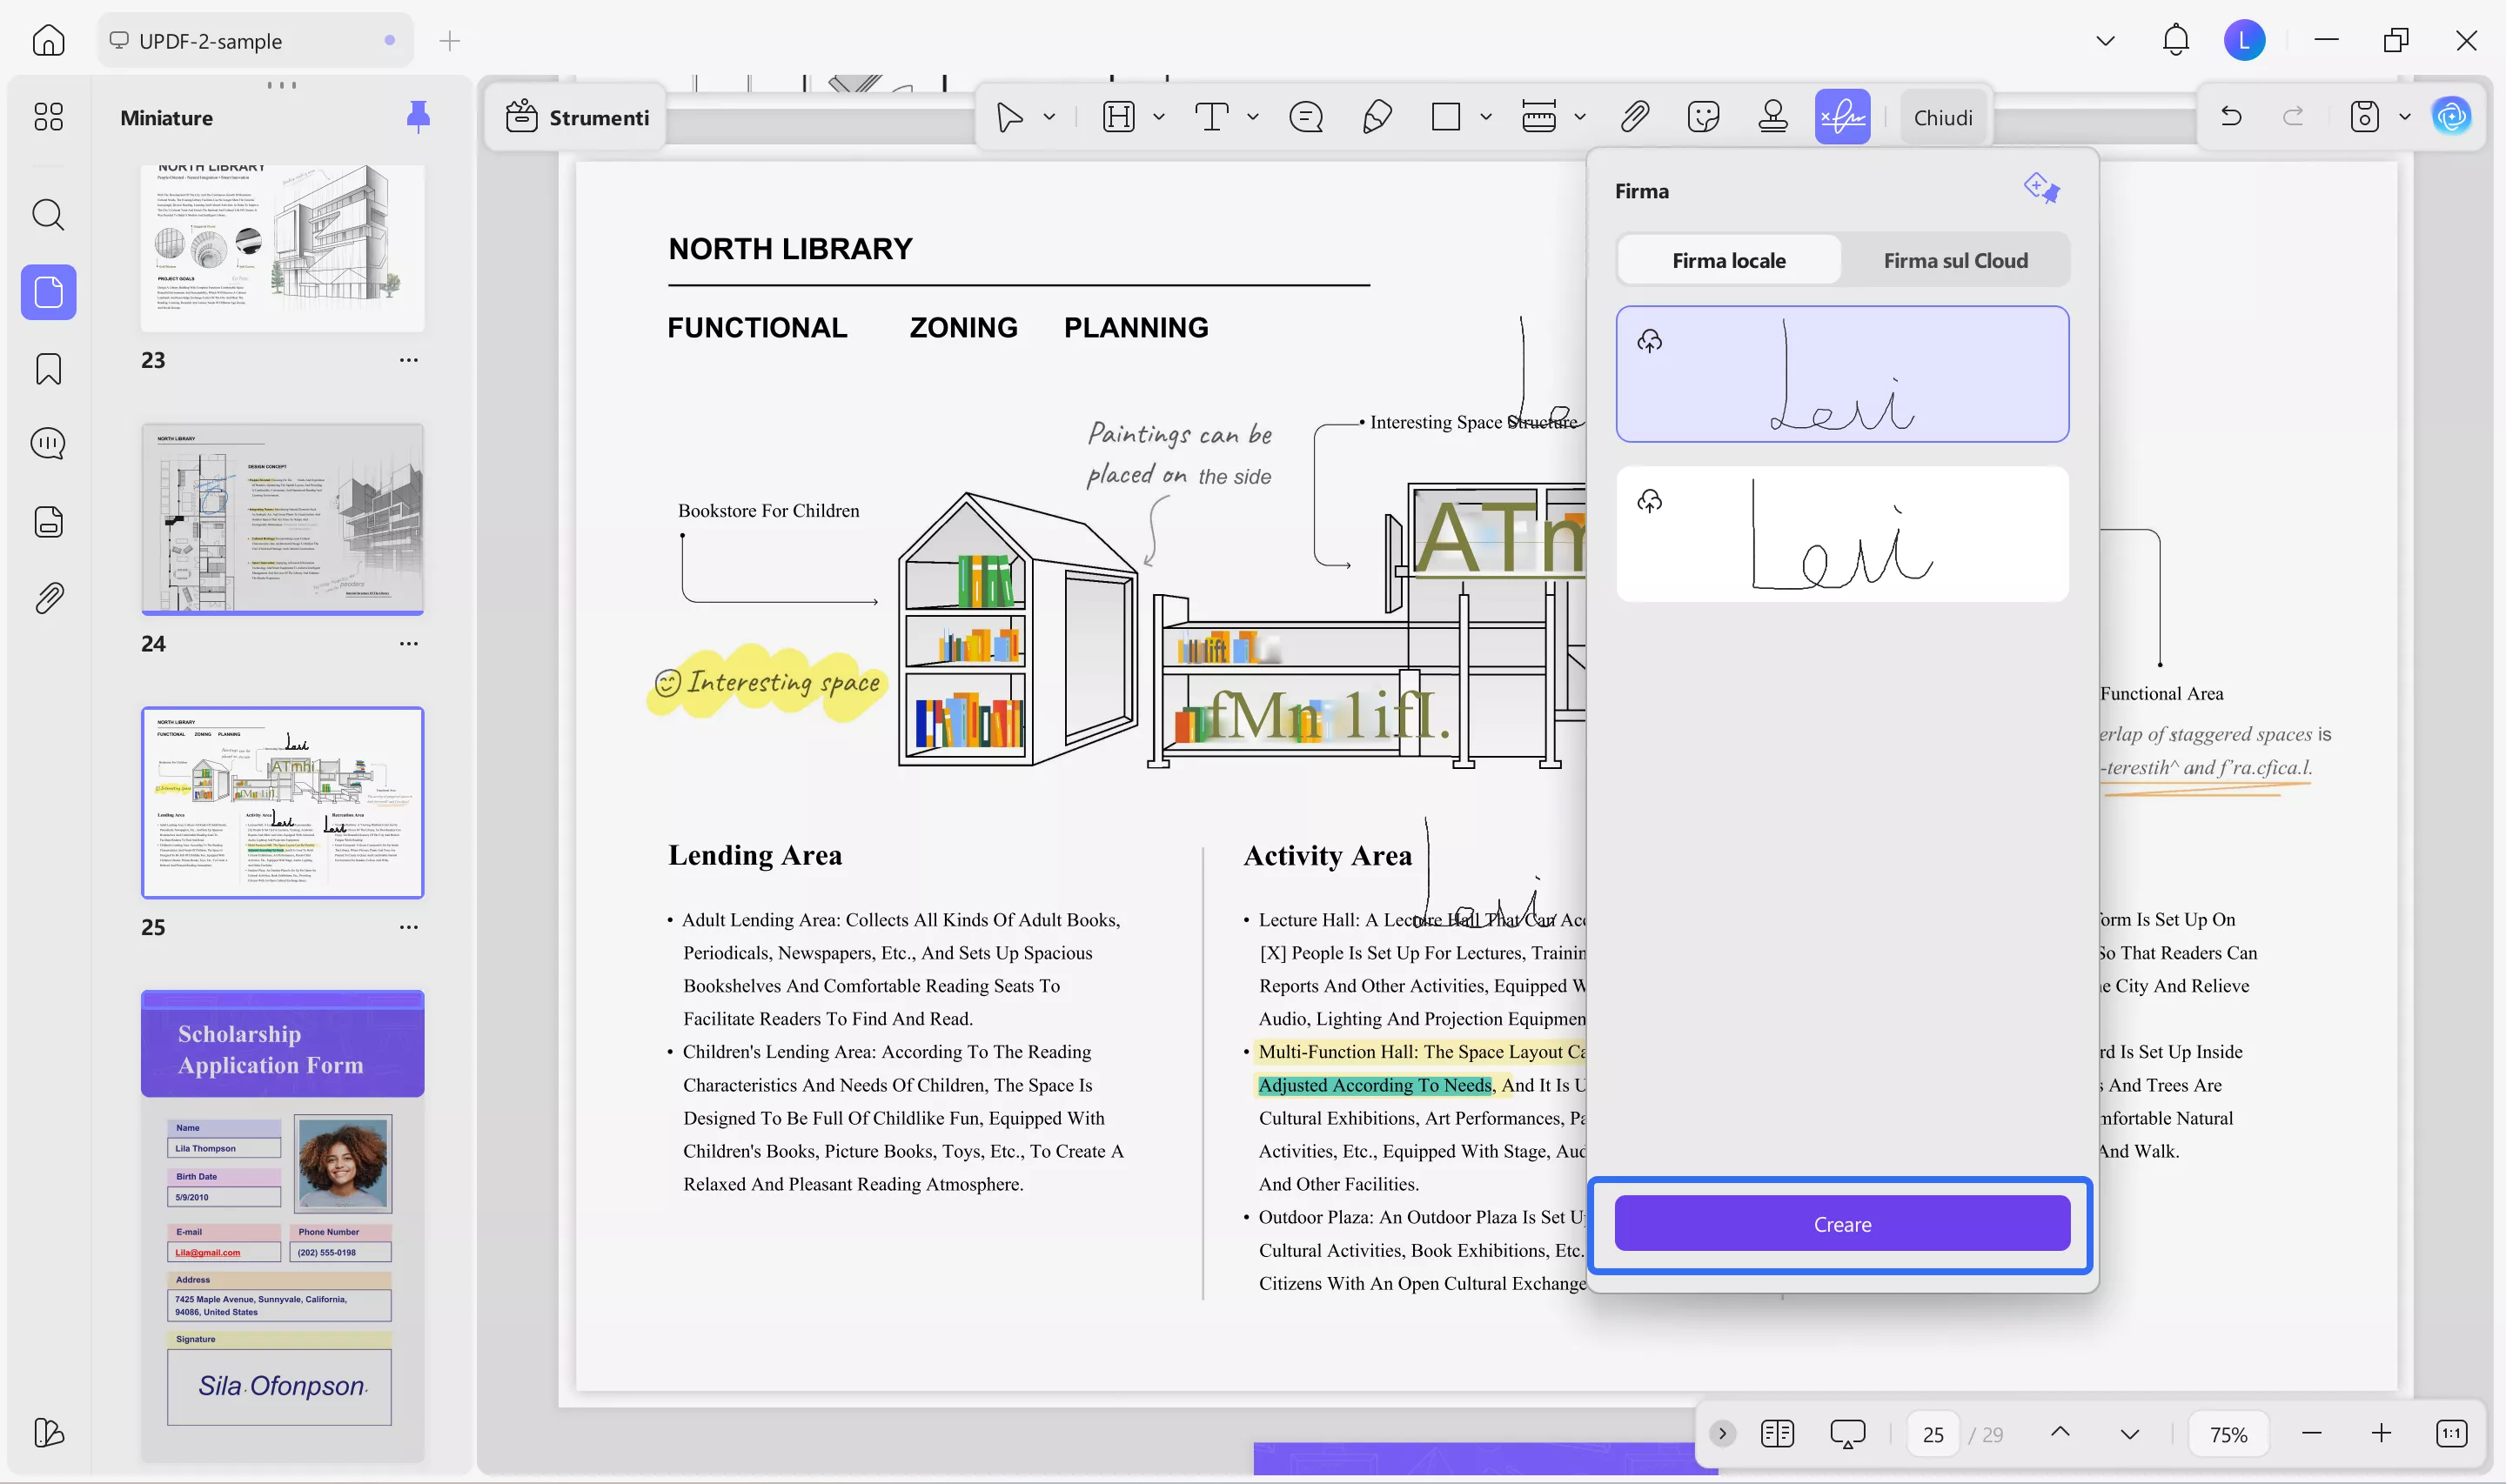
Task: Select the comment note tool
Action: point(1305,117)
